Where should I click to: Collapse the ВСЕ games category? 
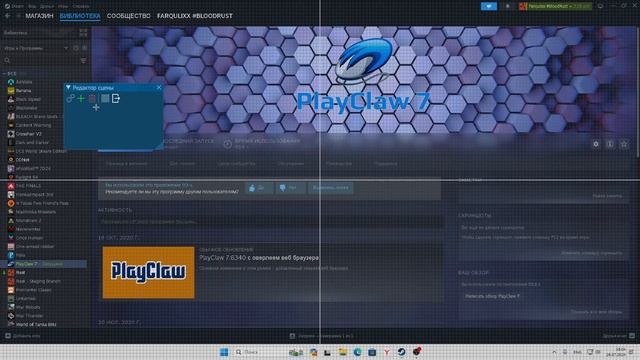(x=4, y=73)
